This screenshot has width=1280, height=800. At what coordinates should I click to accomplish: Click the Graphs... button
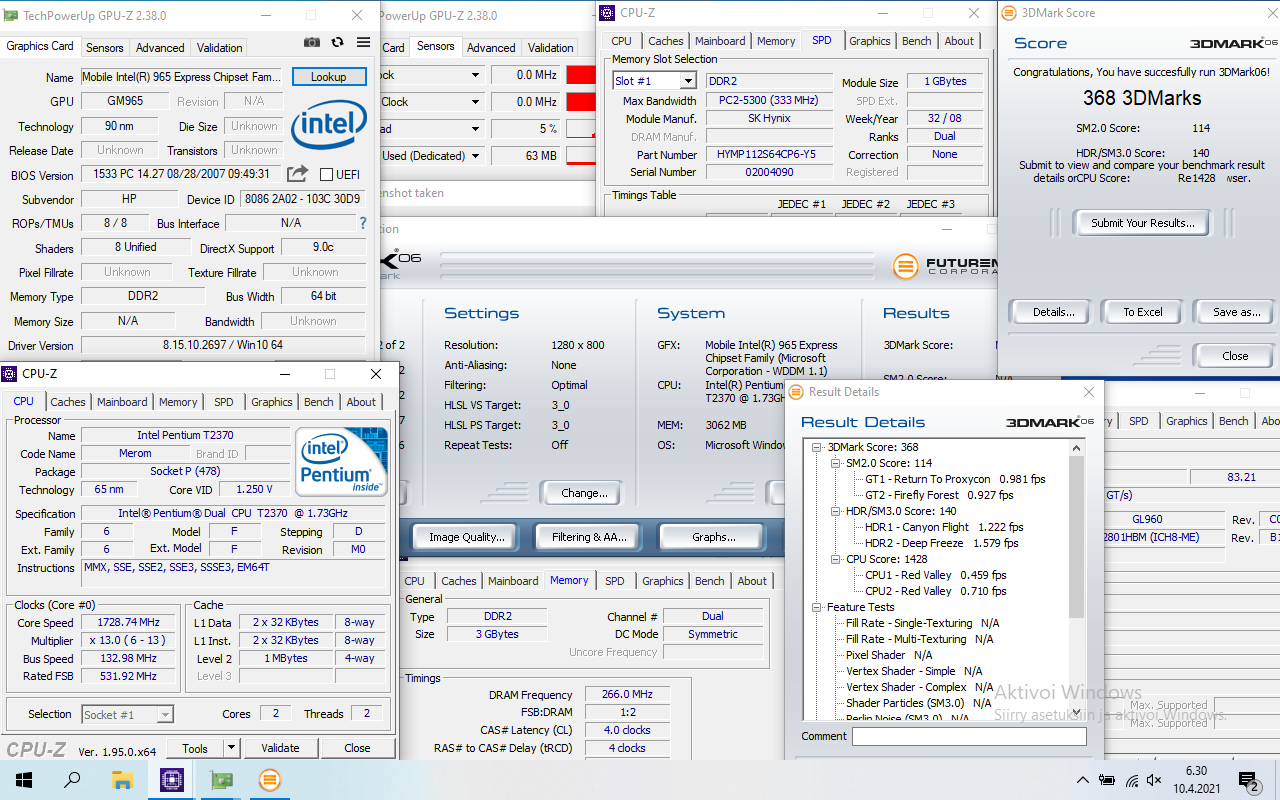[714, 537]
